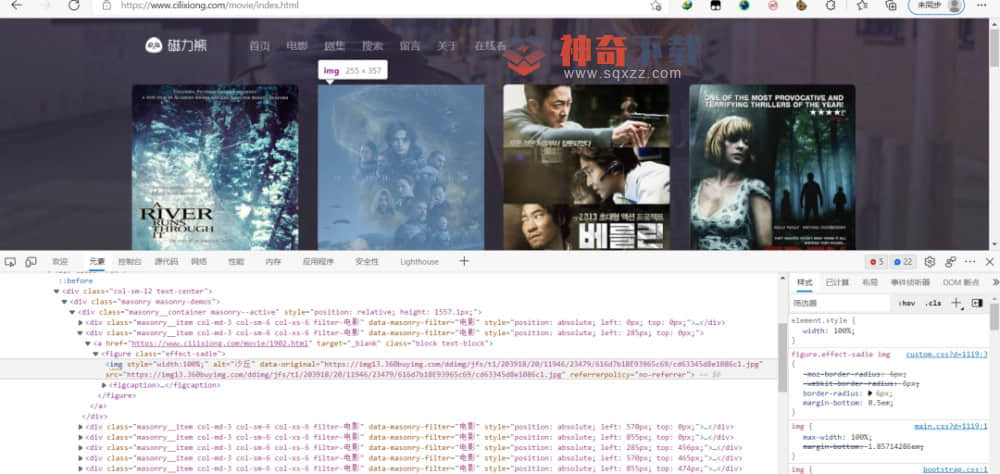
Task: Open the Collections icon in browser toolbar
Action: coord(891,5)
